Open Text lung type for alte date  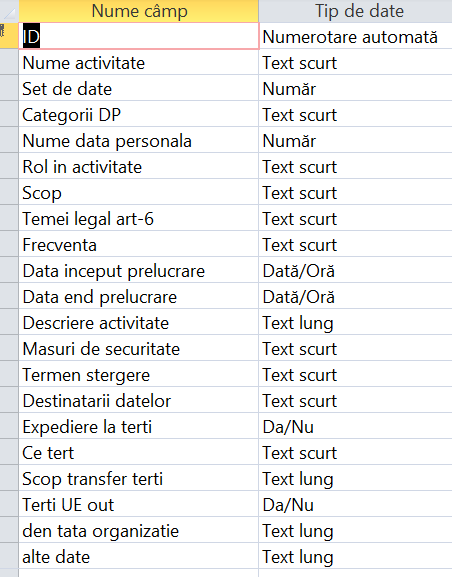click(x=356, y=557)
